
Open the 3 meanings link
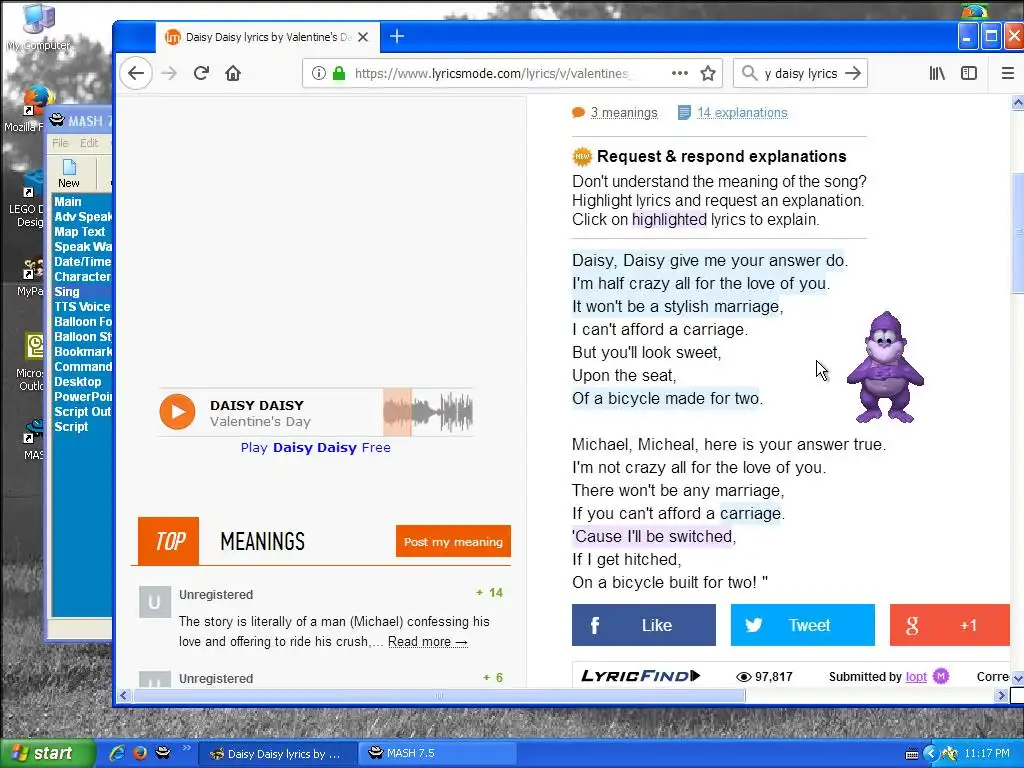coord(624,112)
